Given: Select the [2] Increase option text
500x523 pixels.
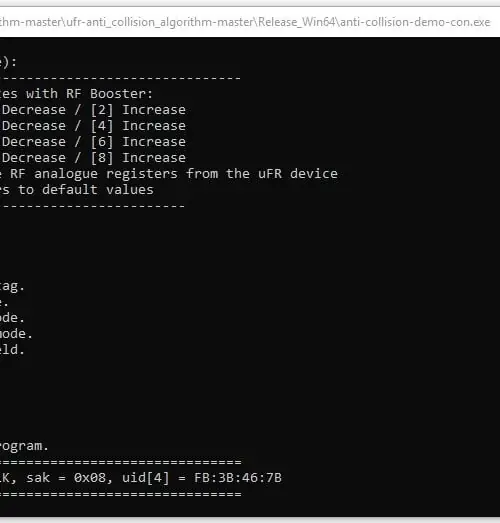Looking at the screenshot, I should click(x=138, y=110).
